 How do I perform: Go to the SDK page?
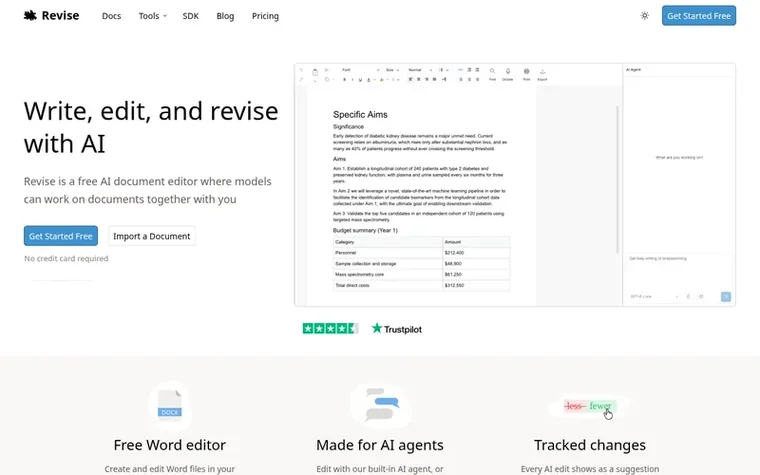pyautogui.click(x=190, y=16)
